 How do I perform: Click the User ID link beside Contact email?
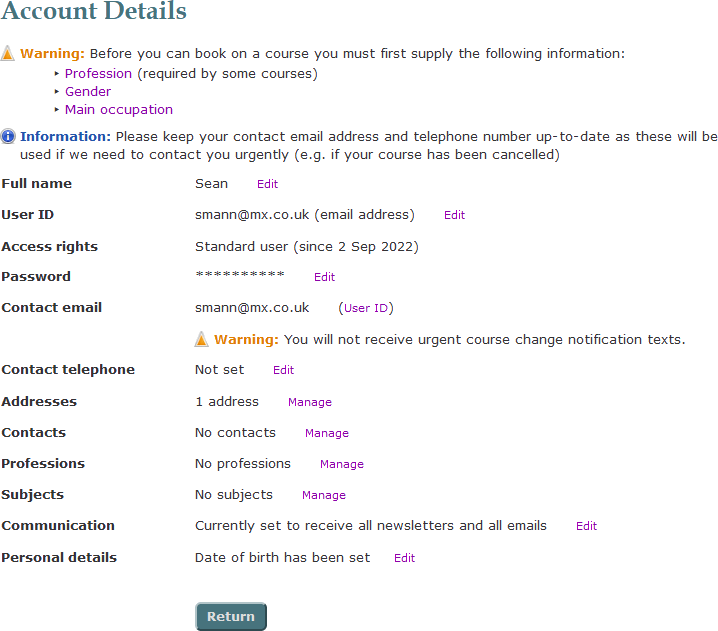coord(366,308)
